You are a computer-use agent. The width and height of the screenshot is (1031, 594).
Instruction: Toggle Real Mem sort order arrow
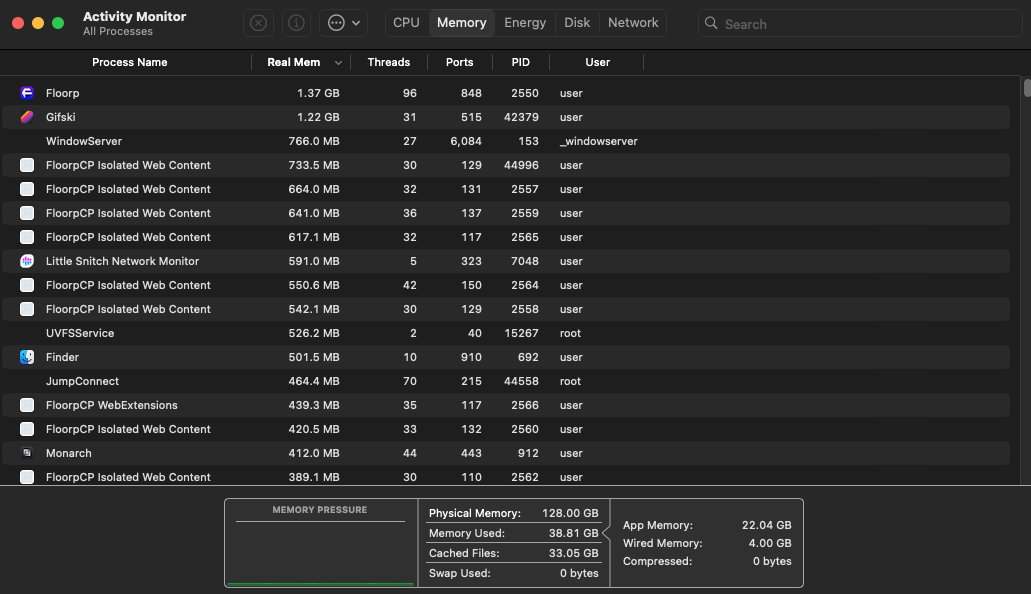point(338,63)
